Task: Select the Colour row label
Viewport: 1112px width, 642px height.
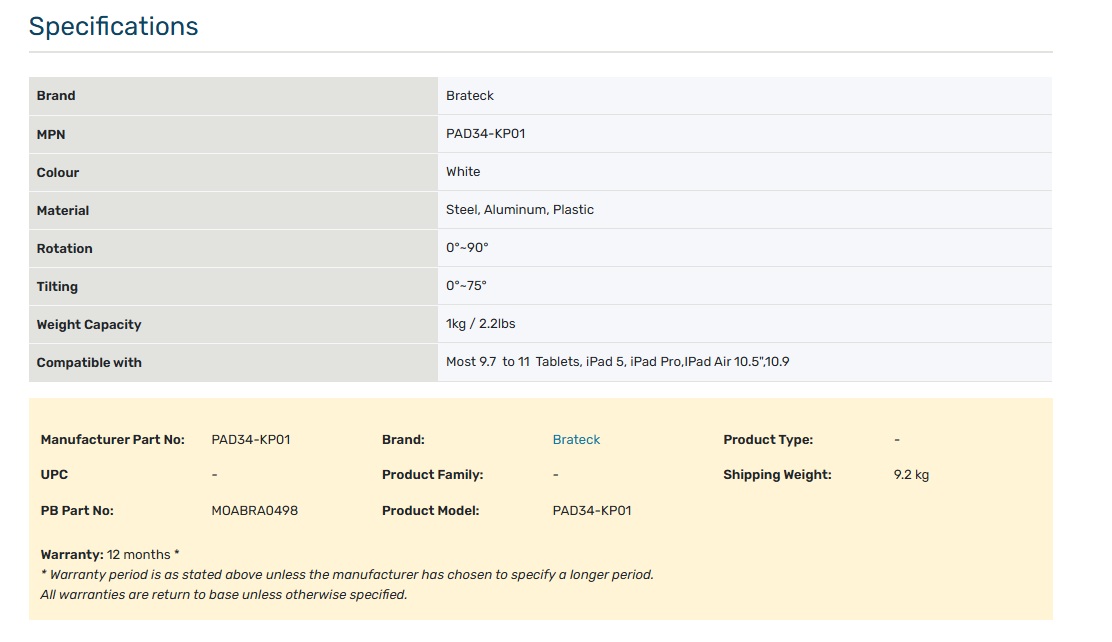Action: point(58,172)
